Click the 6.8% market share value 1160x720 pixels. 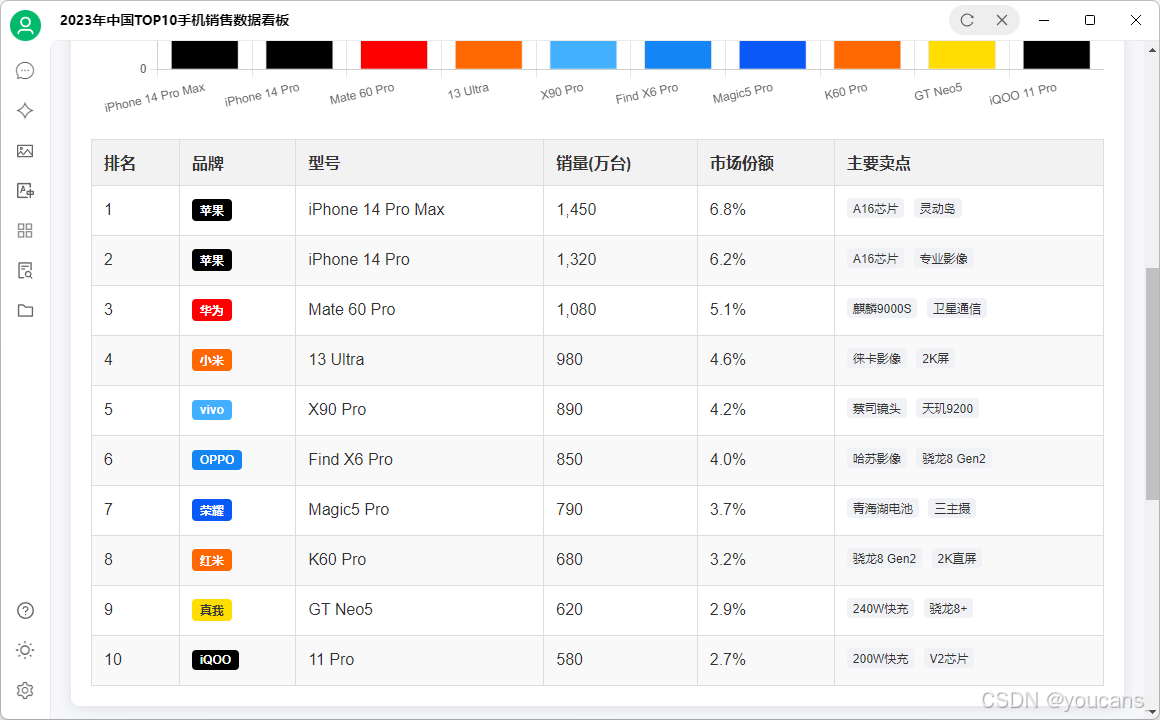pos(727,209)
